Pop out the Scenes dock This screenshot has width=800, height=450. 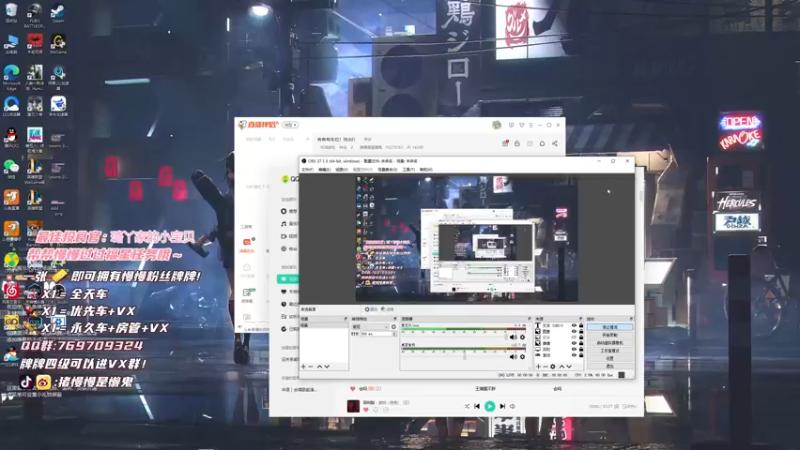345,319
